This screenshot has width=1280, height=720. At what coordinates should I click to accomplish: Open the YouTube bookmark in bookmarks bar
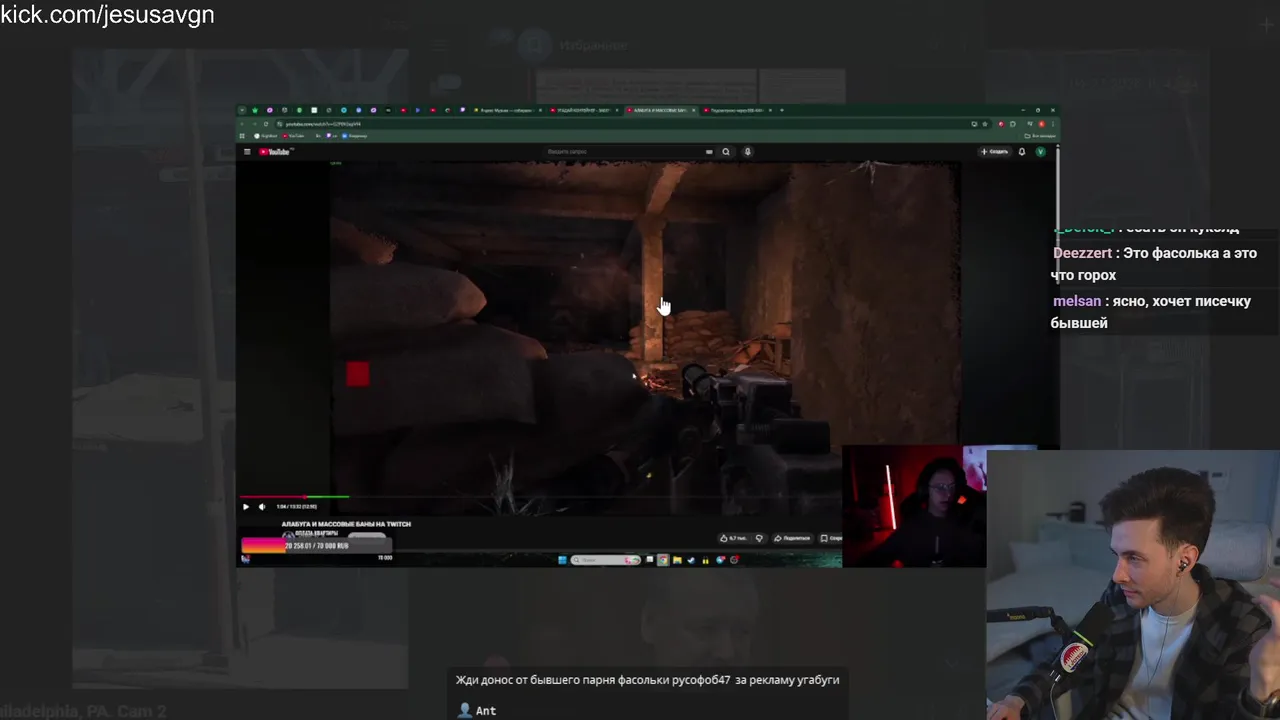point(293,135)
